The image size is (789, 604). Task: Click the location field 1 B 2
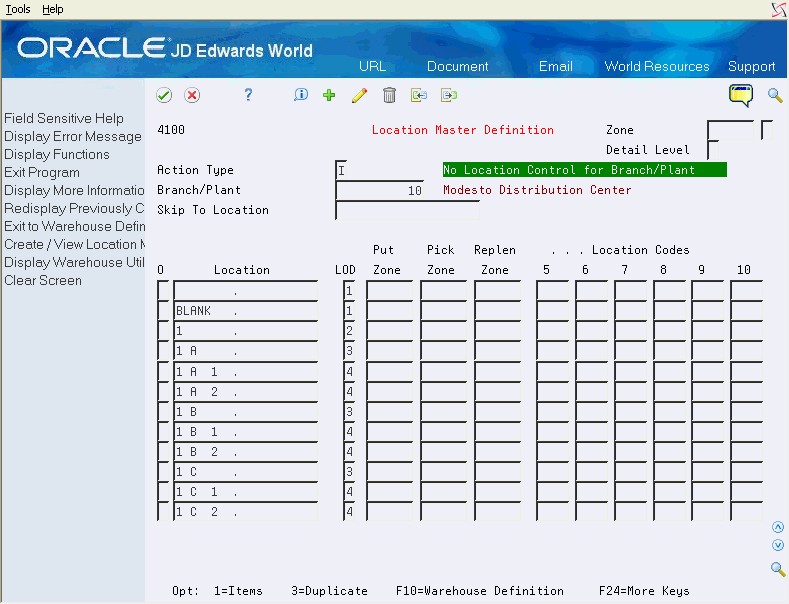[246, 452]
